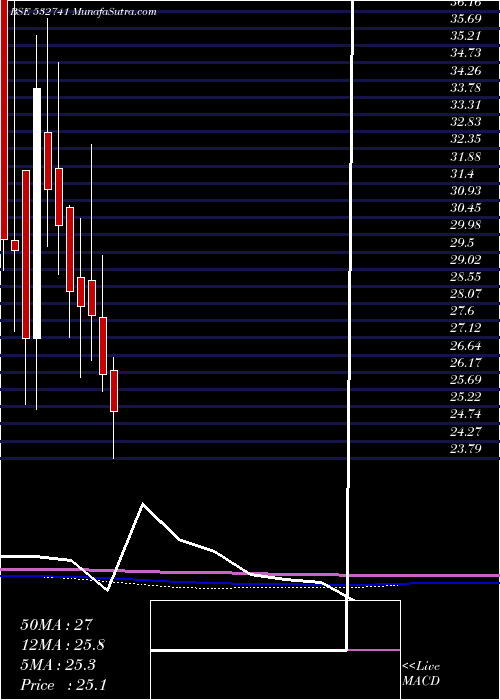Click the 29.02 price axis label
The image size is (500, 700).
pos(466,260)
